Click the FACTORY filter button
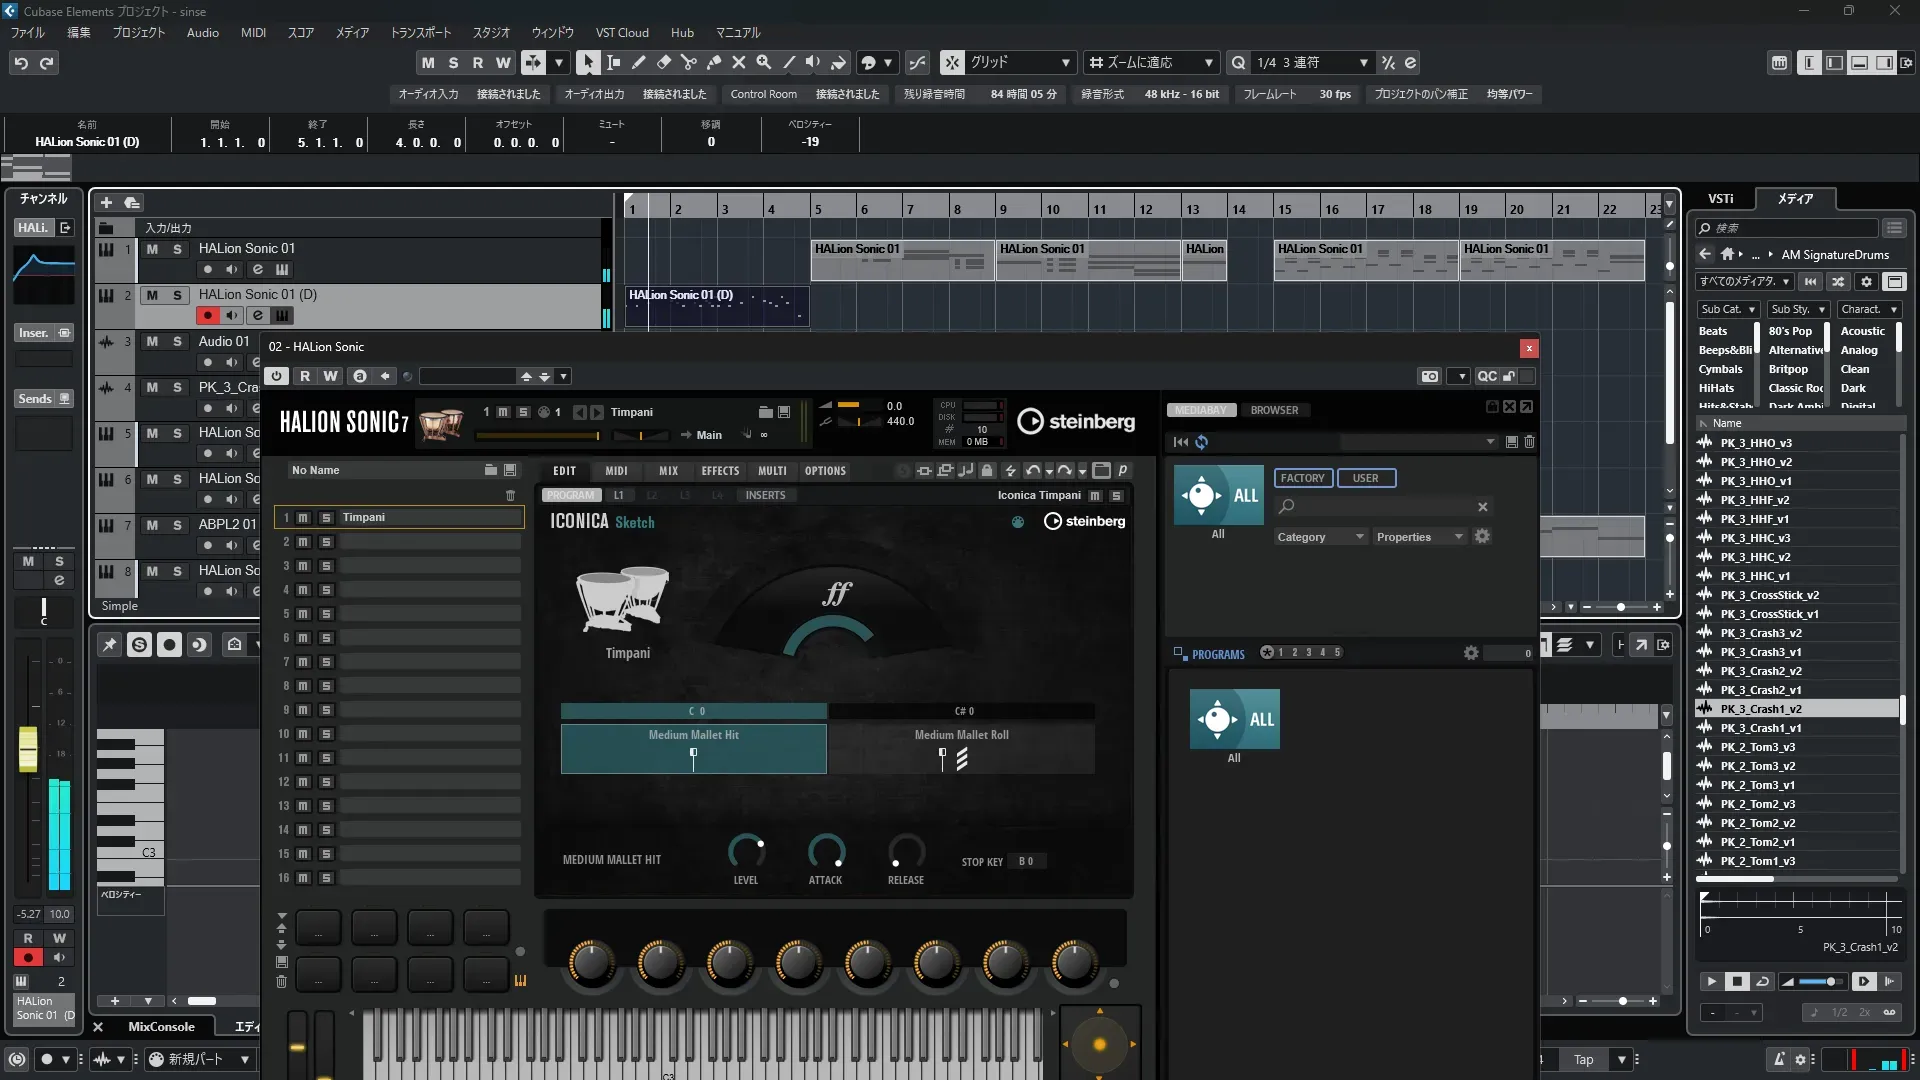Viewport: 1920px width, 1080px height. pos(1302,478)
